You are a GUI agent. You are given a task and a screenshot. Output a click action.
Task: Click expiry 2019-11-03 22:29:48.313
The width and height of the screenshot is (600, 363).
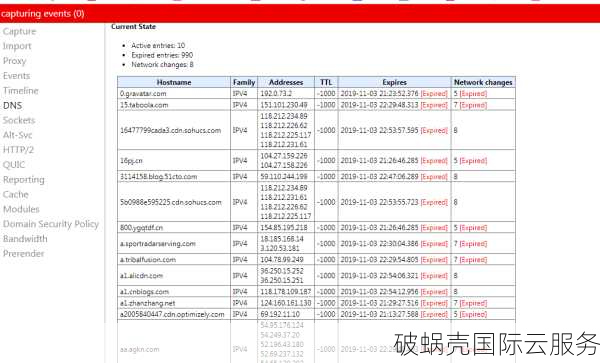point(379,105)
